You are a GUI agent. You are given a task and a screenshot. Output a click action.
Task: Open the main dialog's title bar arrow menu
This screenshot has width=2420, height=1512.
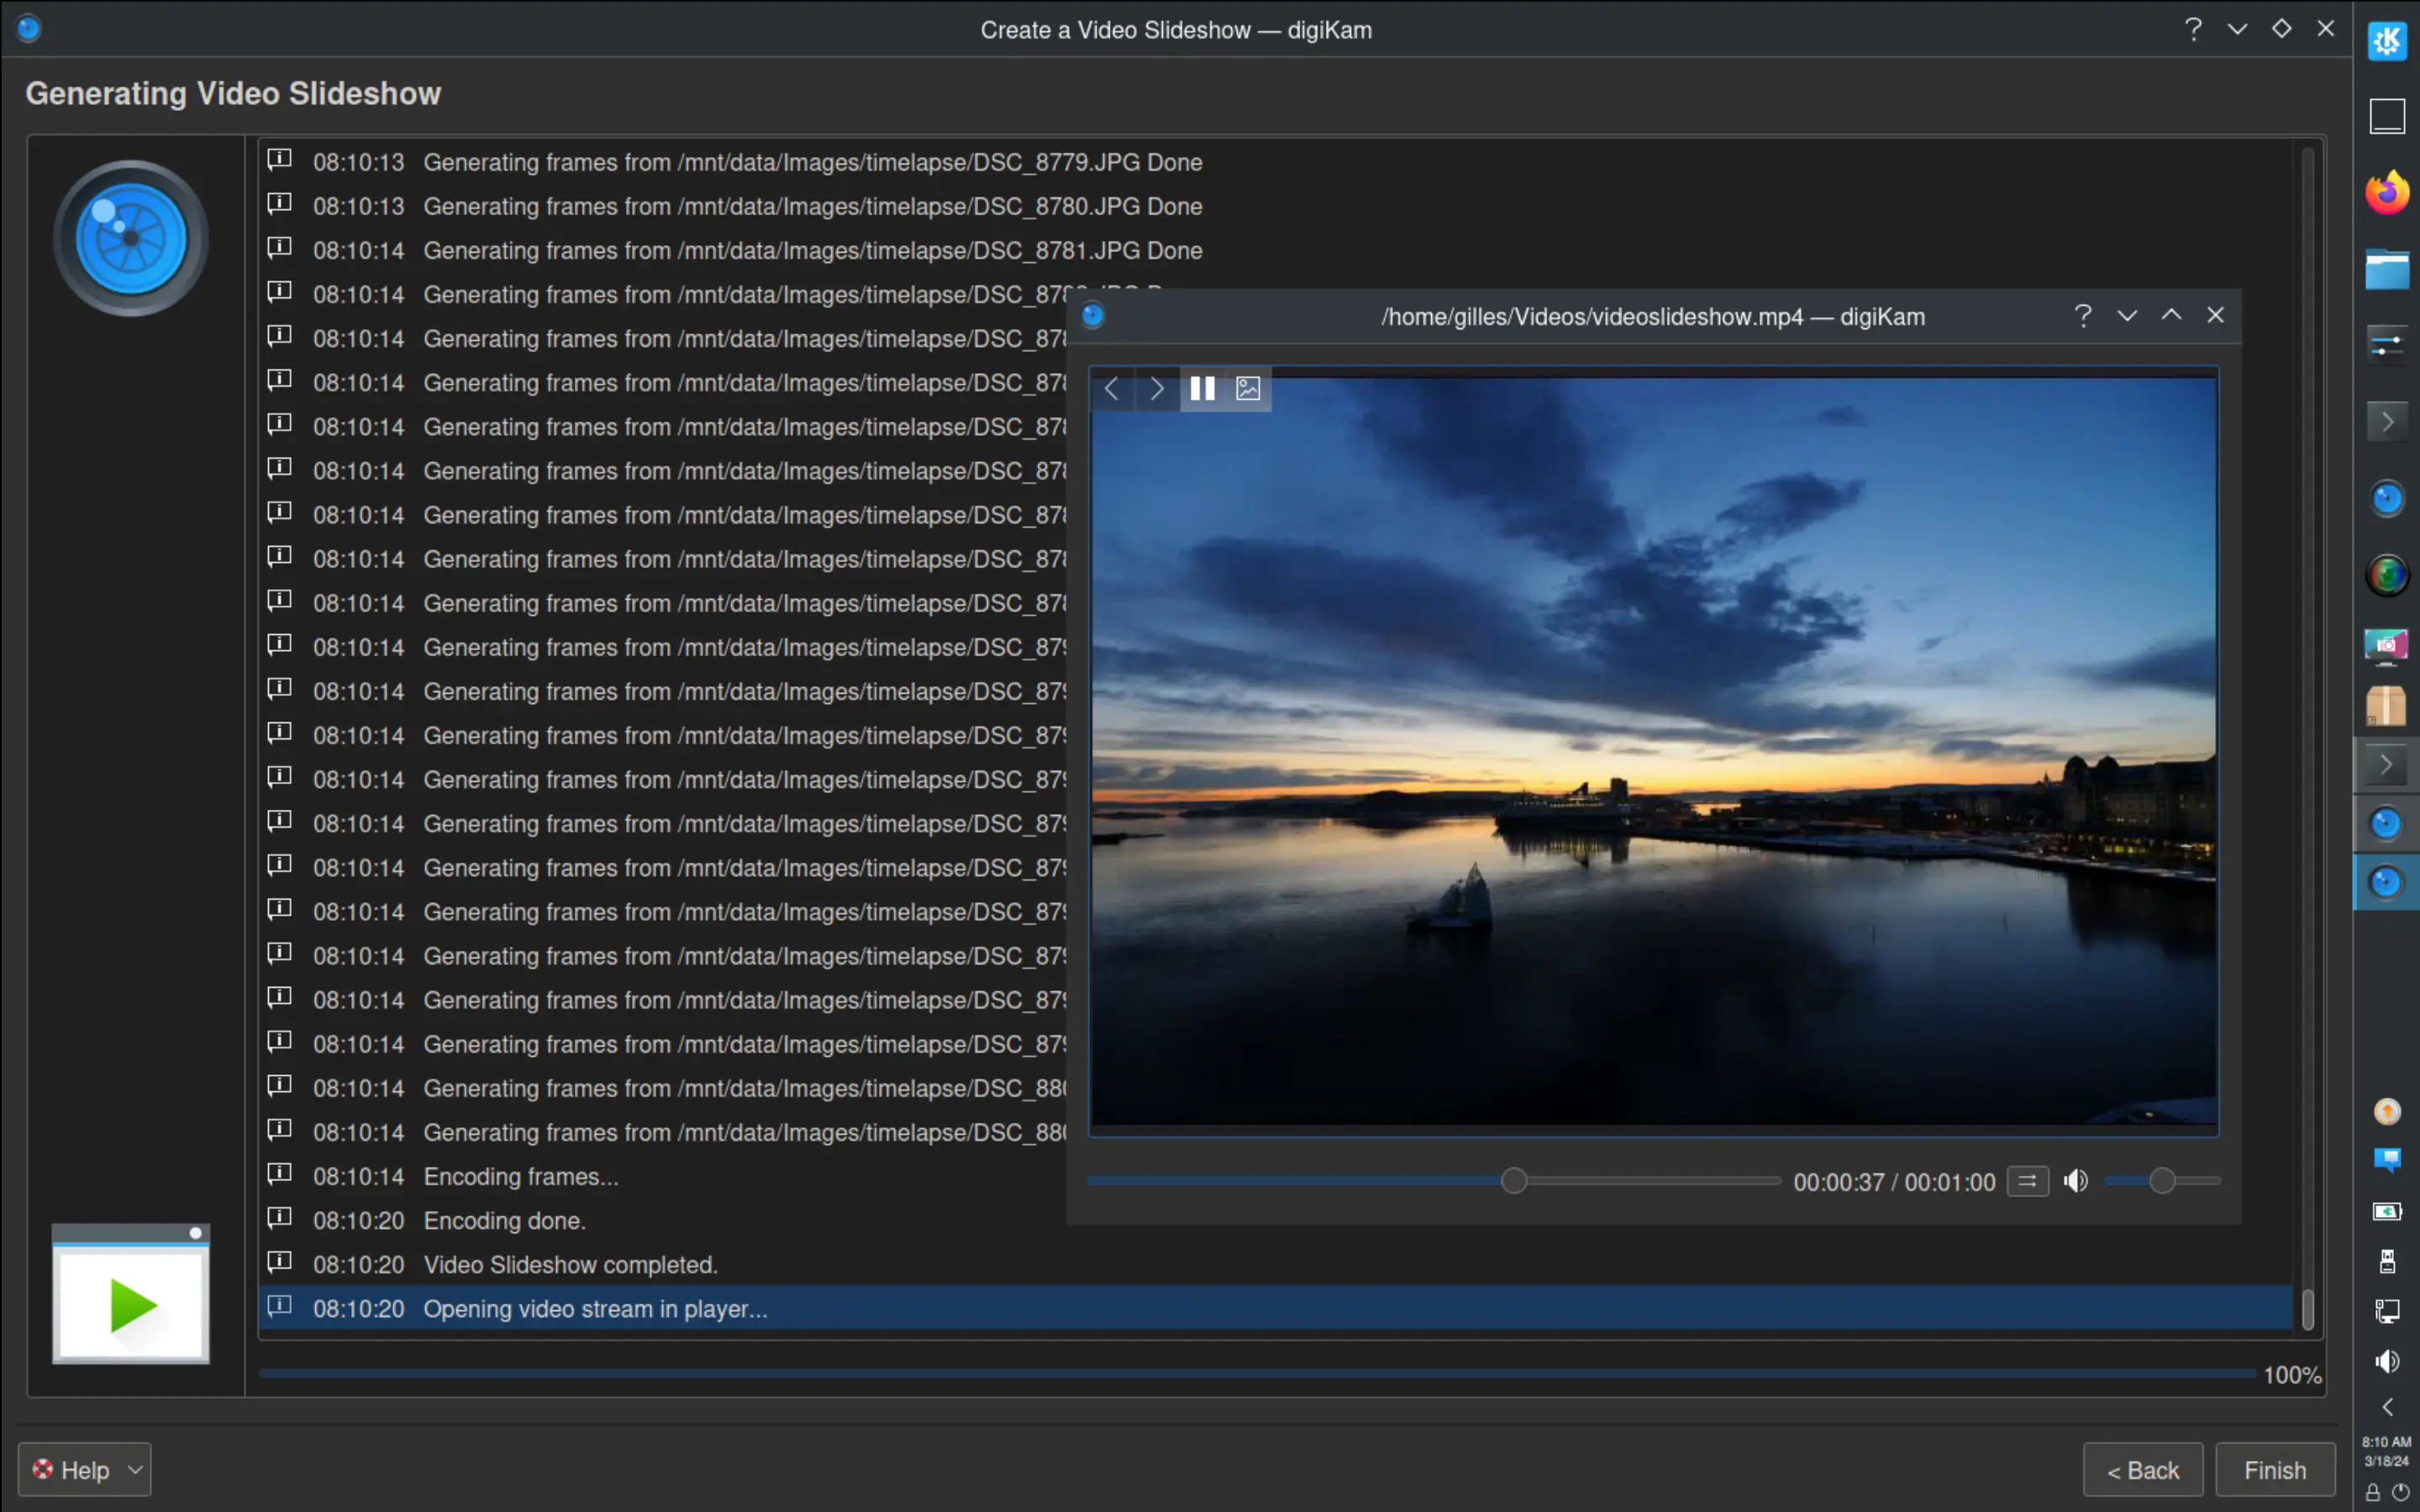click(2238, 28)
